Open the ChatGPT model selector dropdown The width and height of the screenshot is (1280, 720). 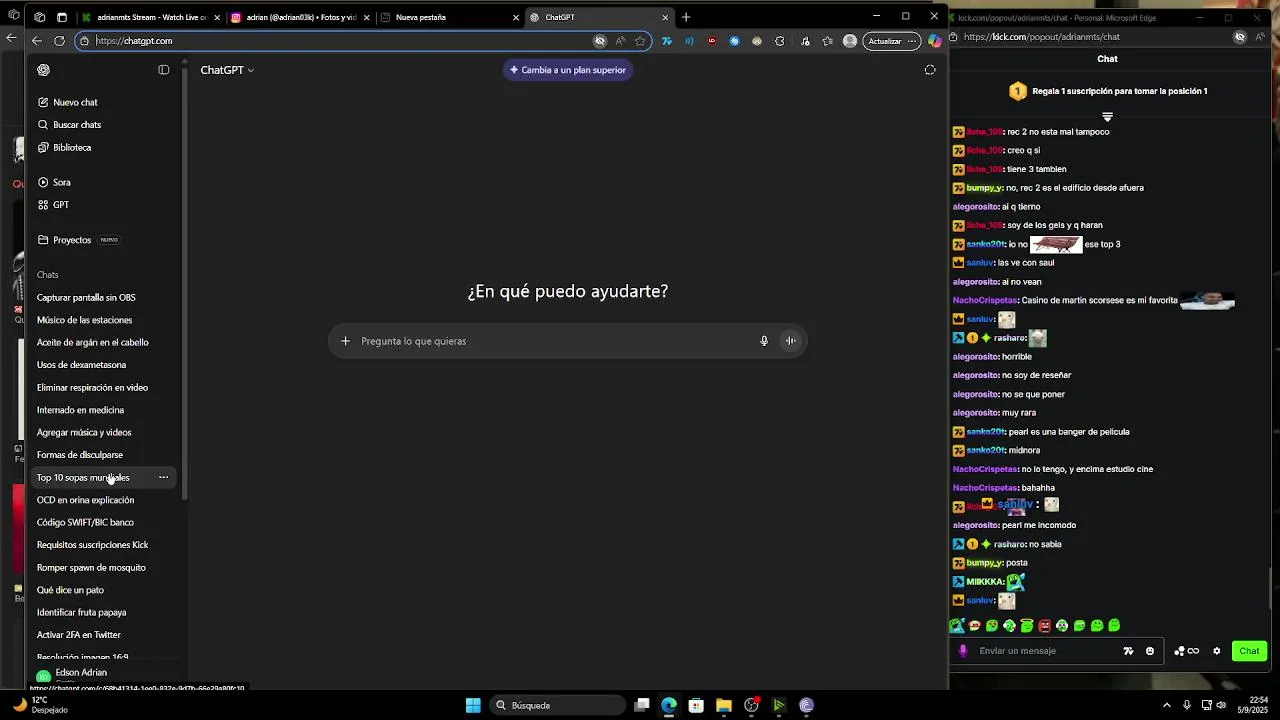click(x=227, y=70)
